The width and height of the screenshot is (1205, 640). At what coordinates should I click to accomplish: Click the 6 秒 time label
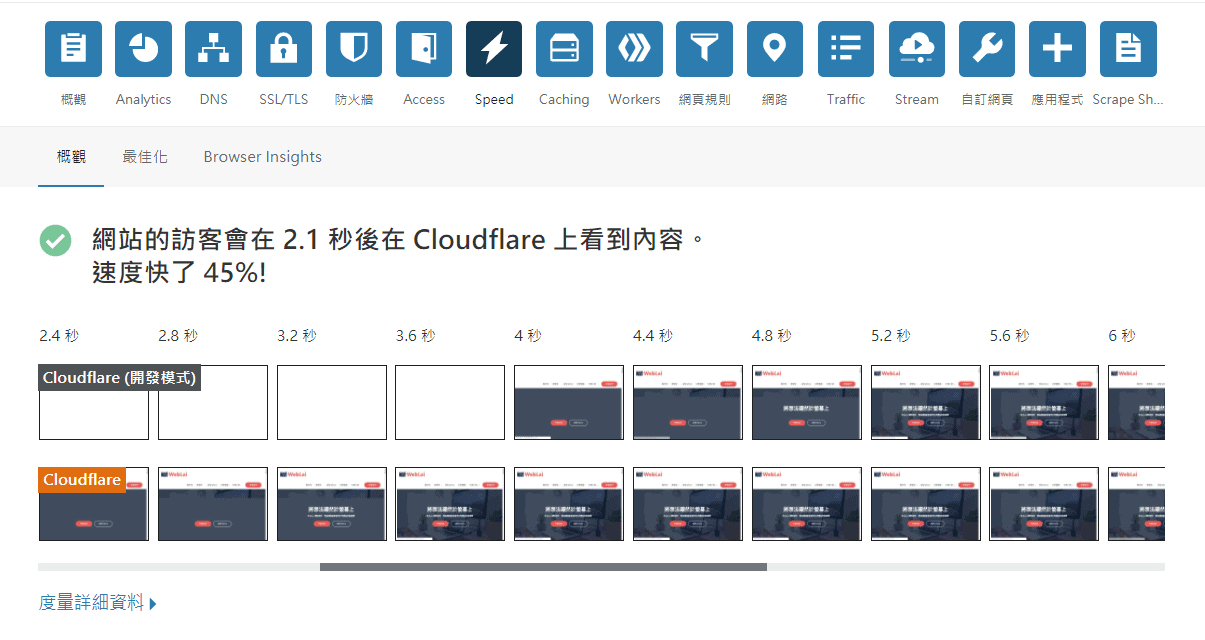pos(1122,336)
